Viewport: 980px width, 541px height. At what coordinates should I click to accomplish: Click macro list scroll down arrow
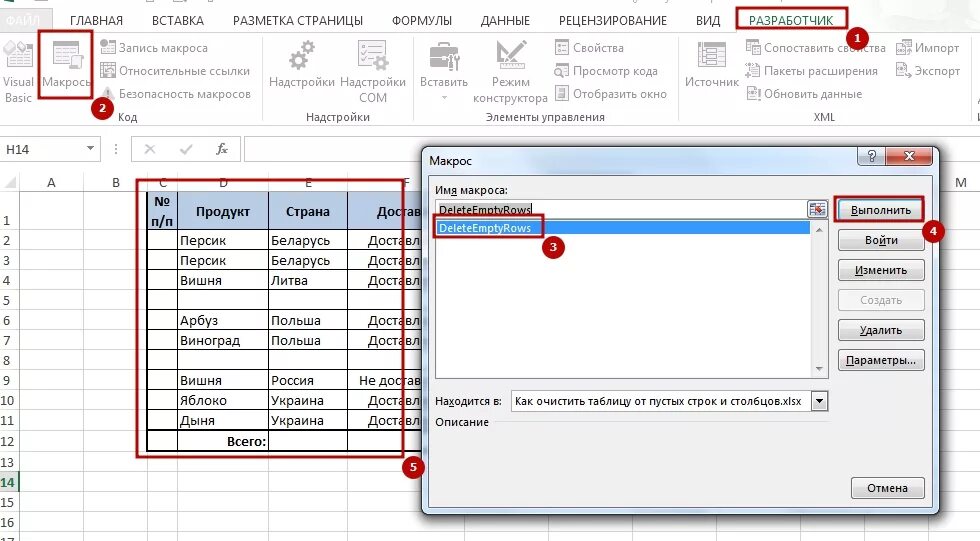(819, 369)
